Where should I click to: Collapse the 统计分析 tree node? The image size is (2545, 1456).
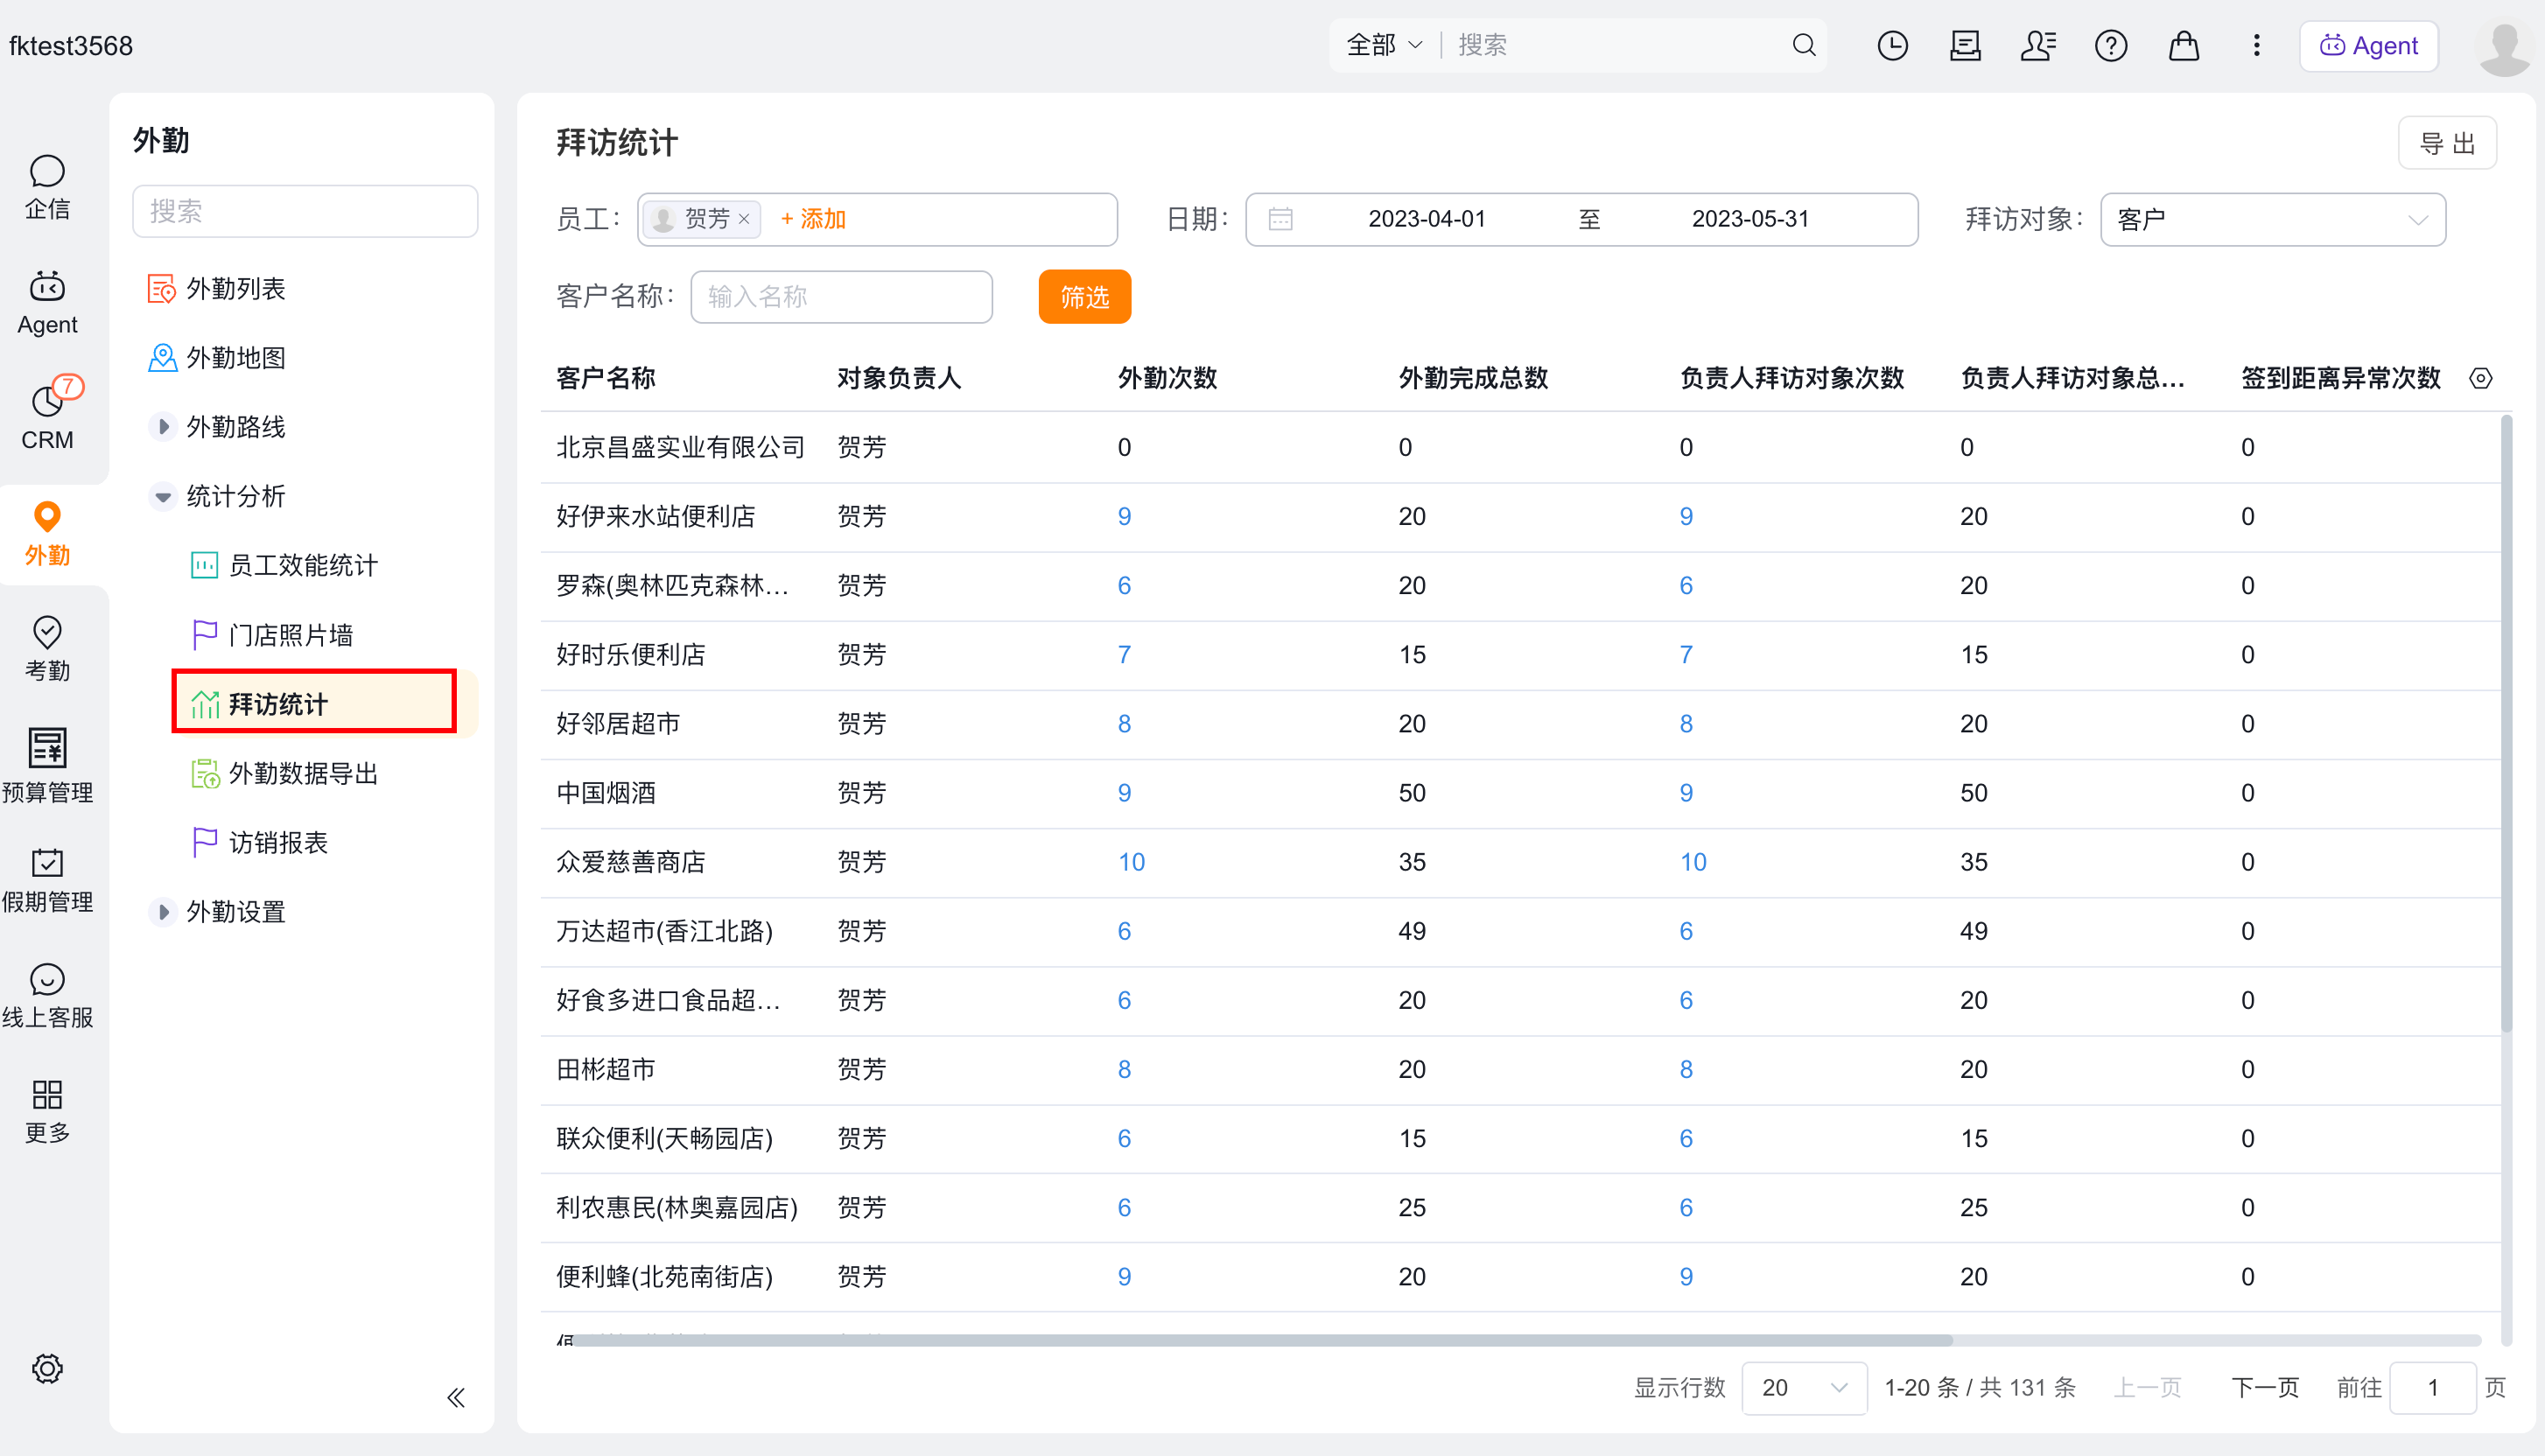point(162,496)
